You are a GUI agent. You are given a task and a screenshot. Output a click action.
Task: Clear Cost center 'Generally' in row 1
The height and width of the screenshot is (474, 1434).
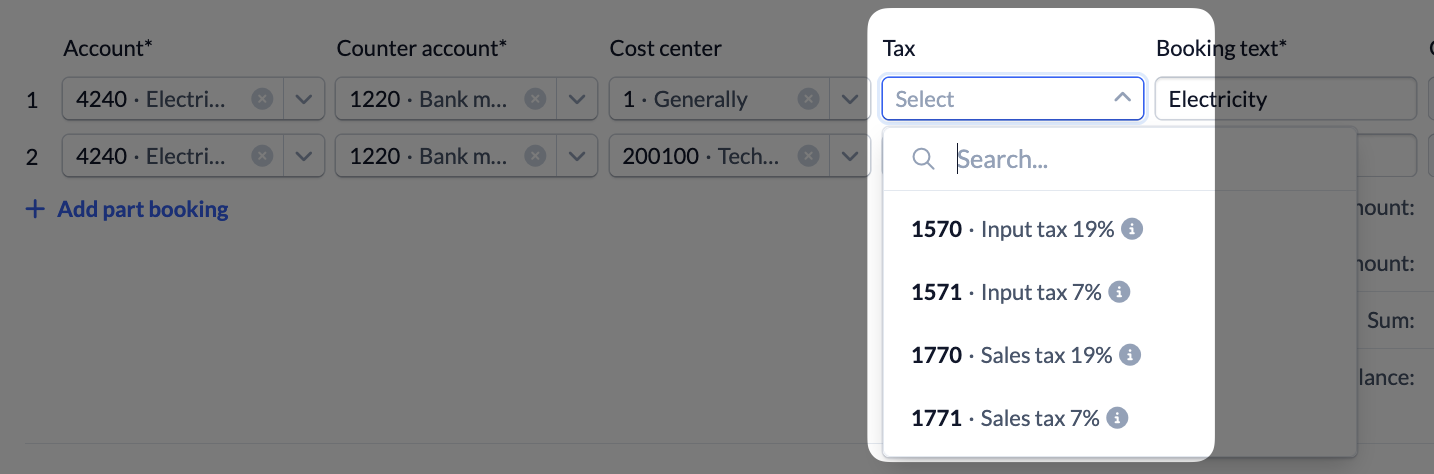[x=809, y=99]
